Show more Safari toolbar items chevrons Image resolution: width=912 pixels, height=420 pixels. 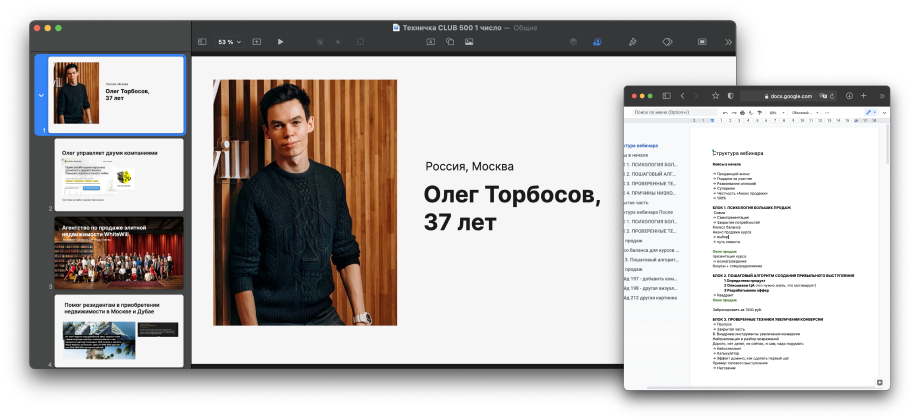click(x=882, y=96)
